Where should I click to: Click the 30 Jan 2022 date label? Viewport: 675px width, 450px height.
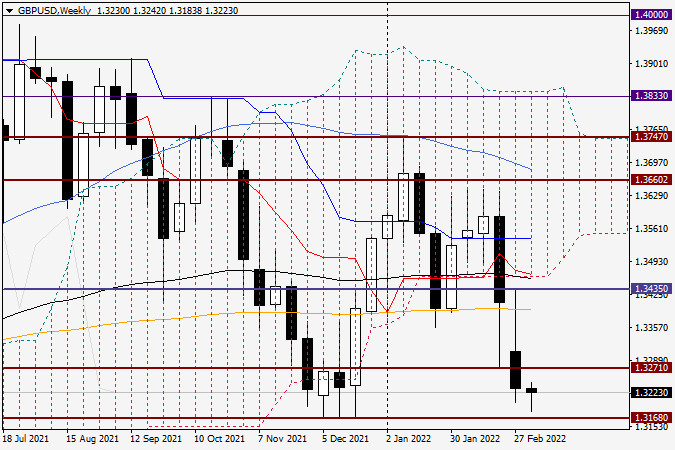475,439
